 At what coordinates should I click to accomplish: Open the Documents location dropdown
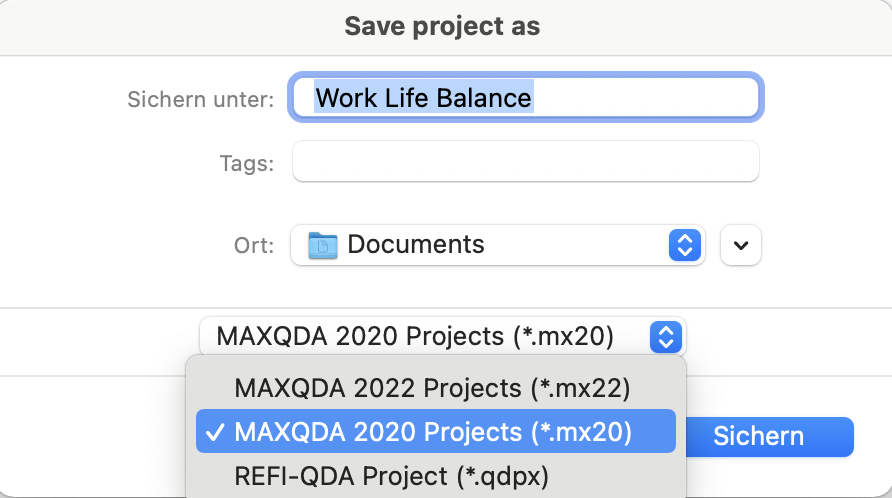pos(497,245)
